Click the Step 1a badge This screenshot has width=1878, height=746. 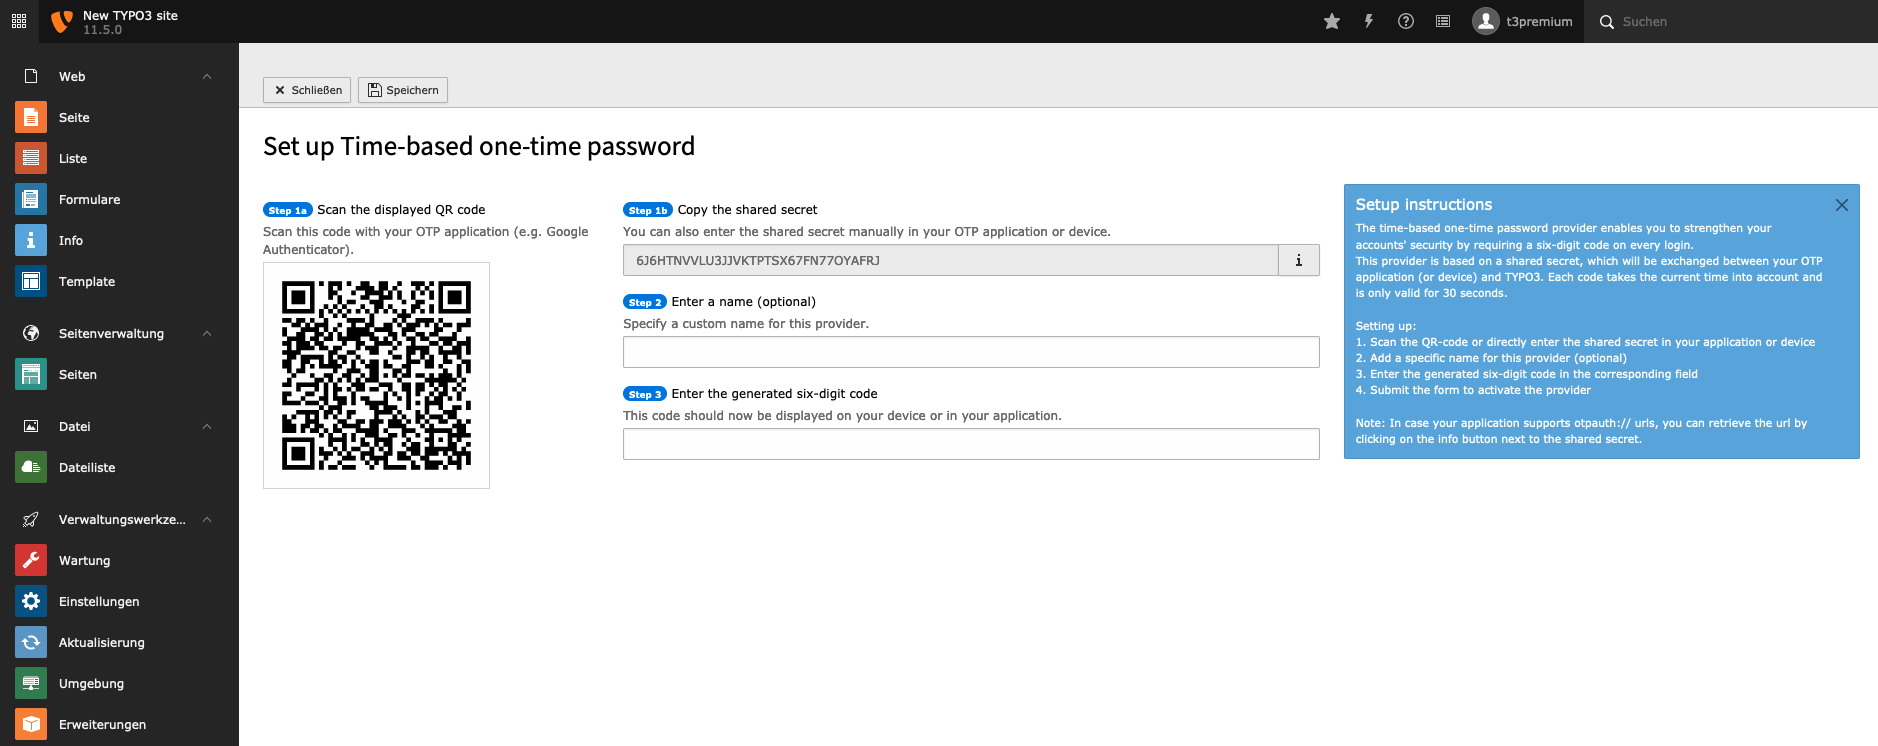click(x=288, y=210)
